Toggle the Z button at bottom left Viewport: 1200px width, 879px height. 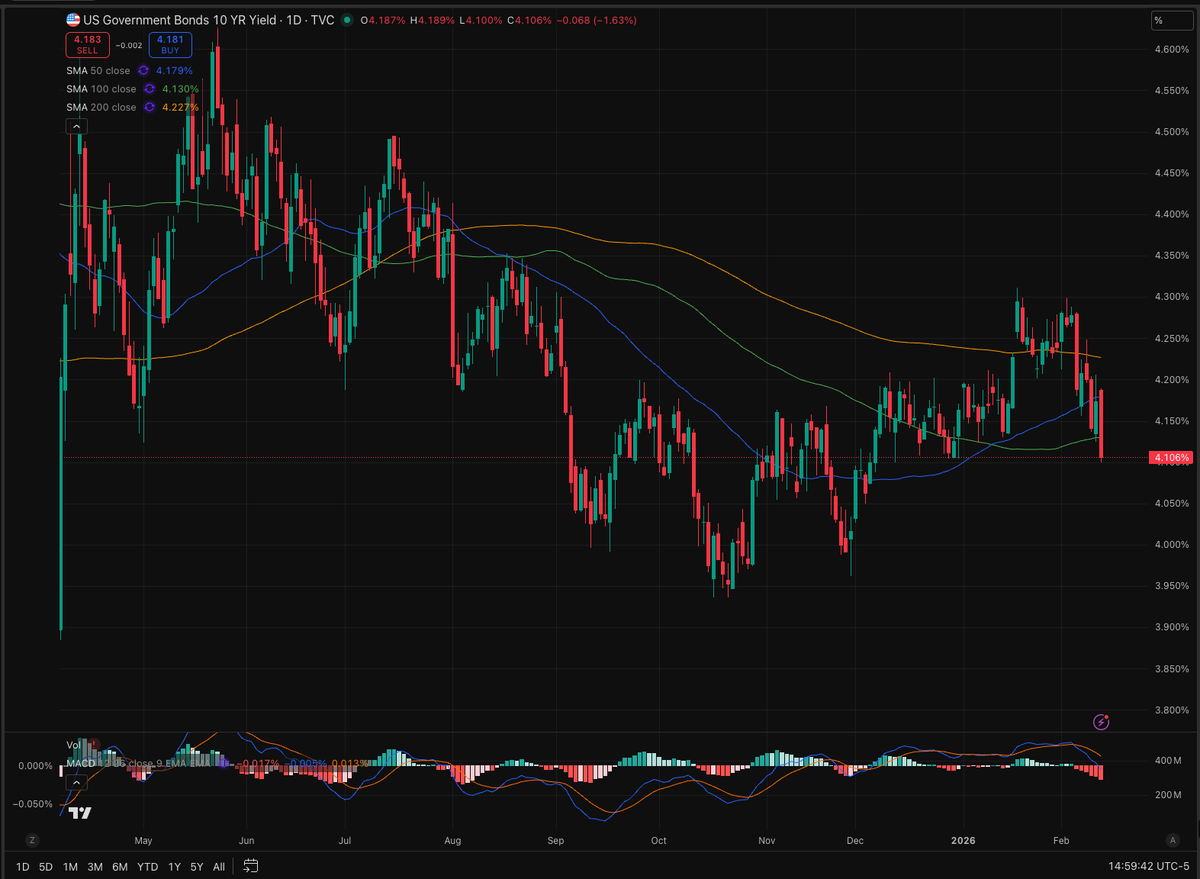33,839
